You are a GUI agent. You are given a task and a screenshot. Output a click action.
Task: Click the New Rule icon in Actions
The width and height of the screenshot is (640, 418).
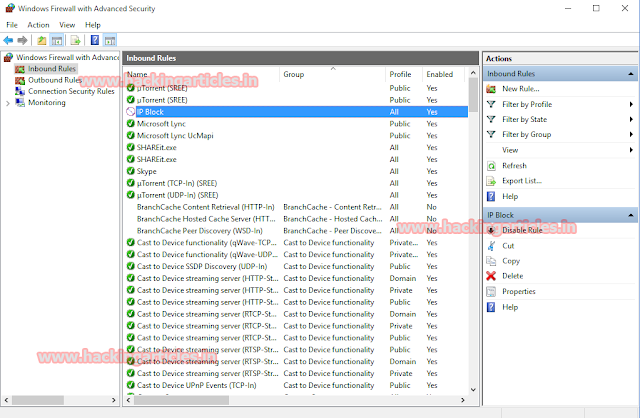coord(491,89)
